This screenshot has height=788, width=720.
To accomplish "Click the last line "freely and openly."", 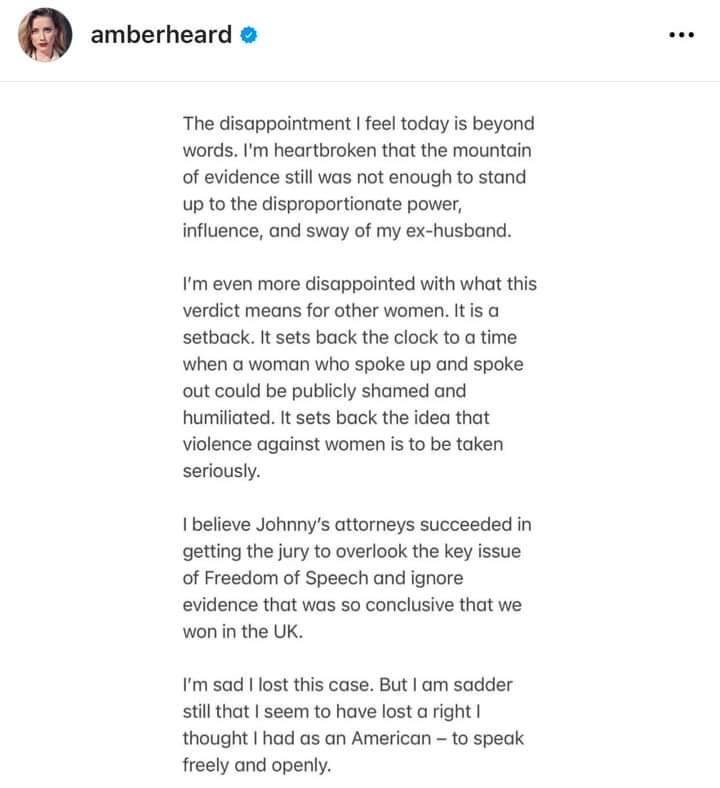I will (x=255, y=765).
